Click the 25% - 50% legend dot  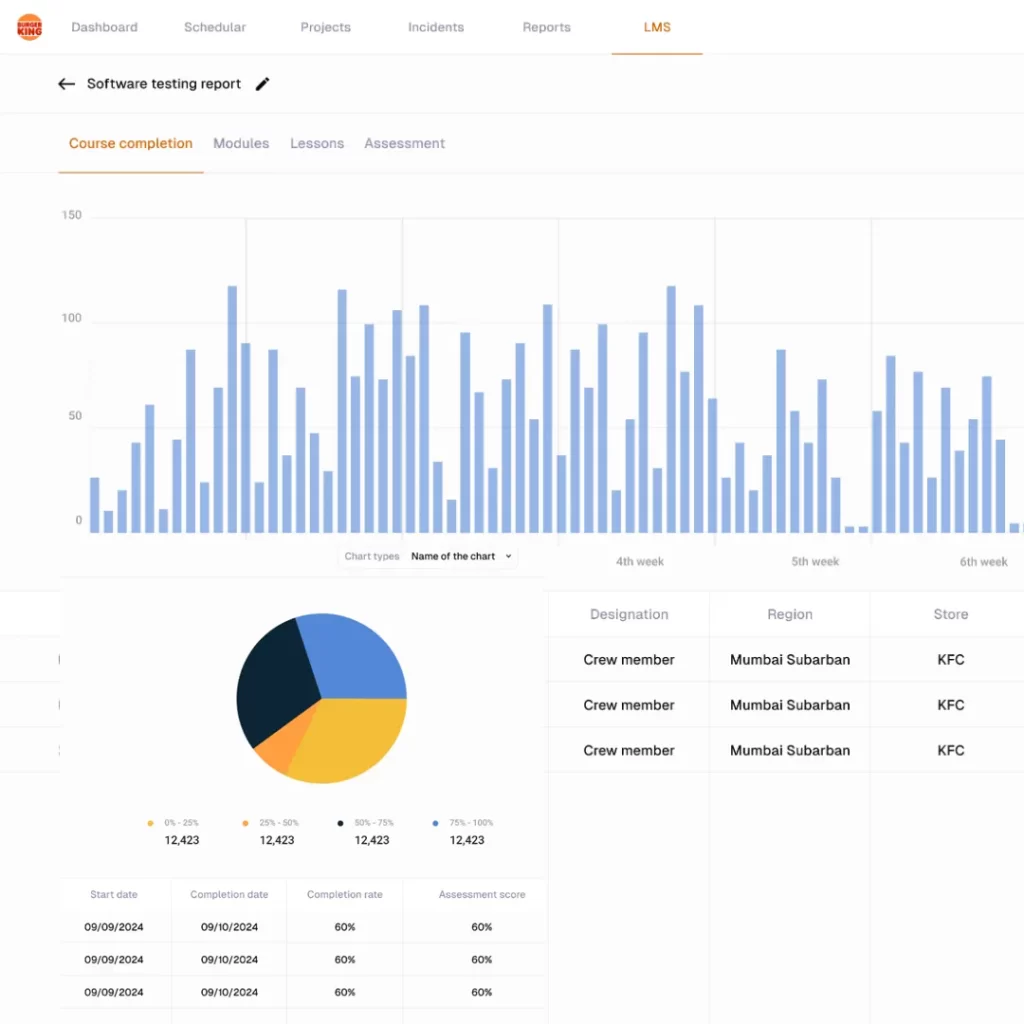click(x=245, y=822)
